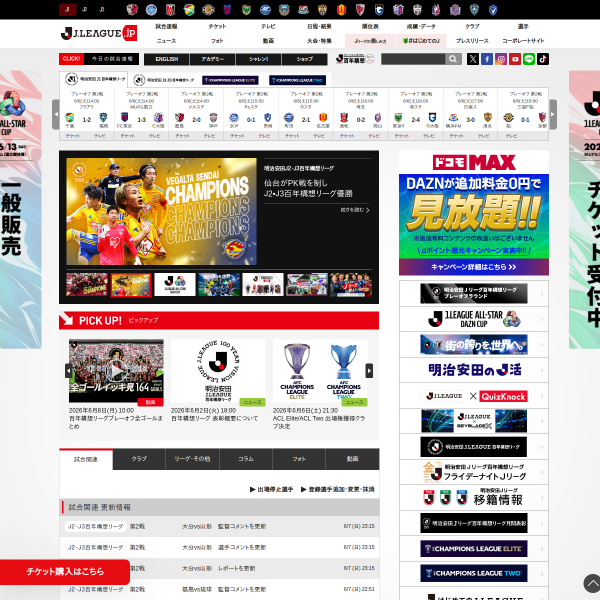The height and width of the screenshot is (600, 600).
Task: Click the Gamba Osaka crest in top bar
Action: coord(379,10)
